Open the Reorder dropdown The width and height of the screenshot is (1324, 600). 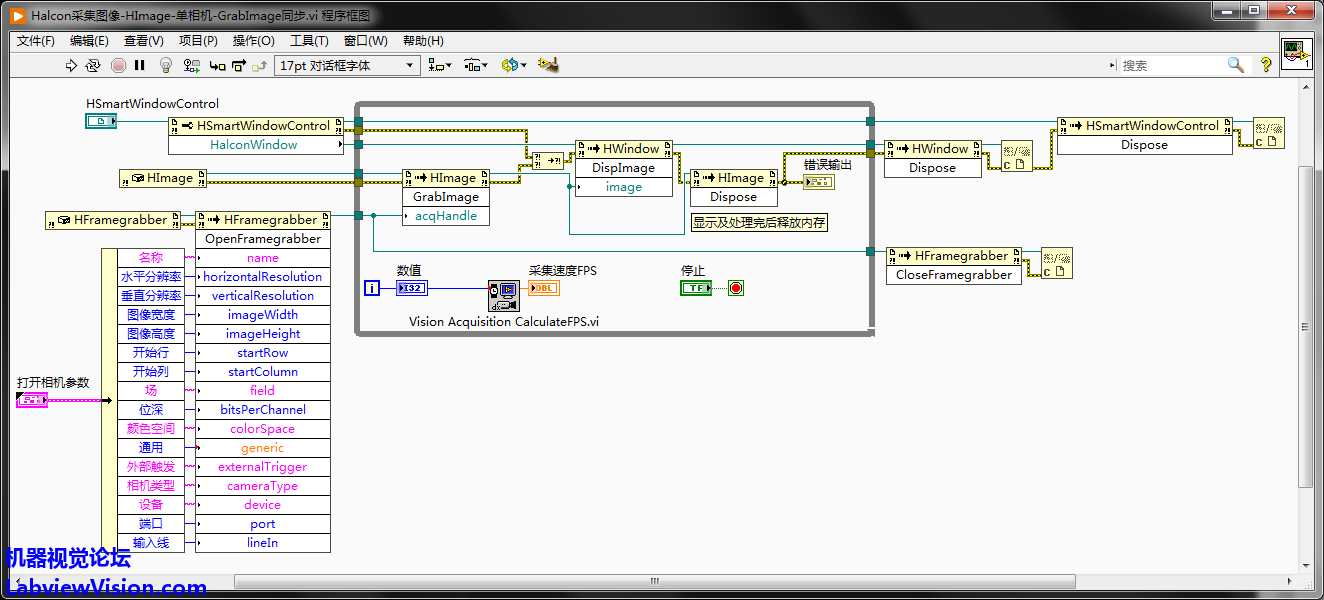pos(513,65)
